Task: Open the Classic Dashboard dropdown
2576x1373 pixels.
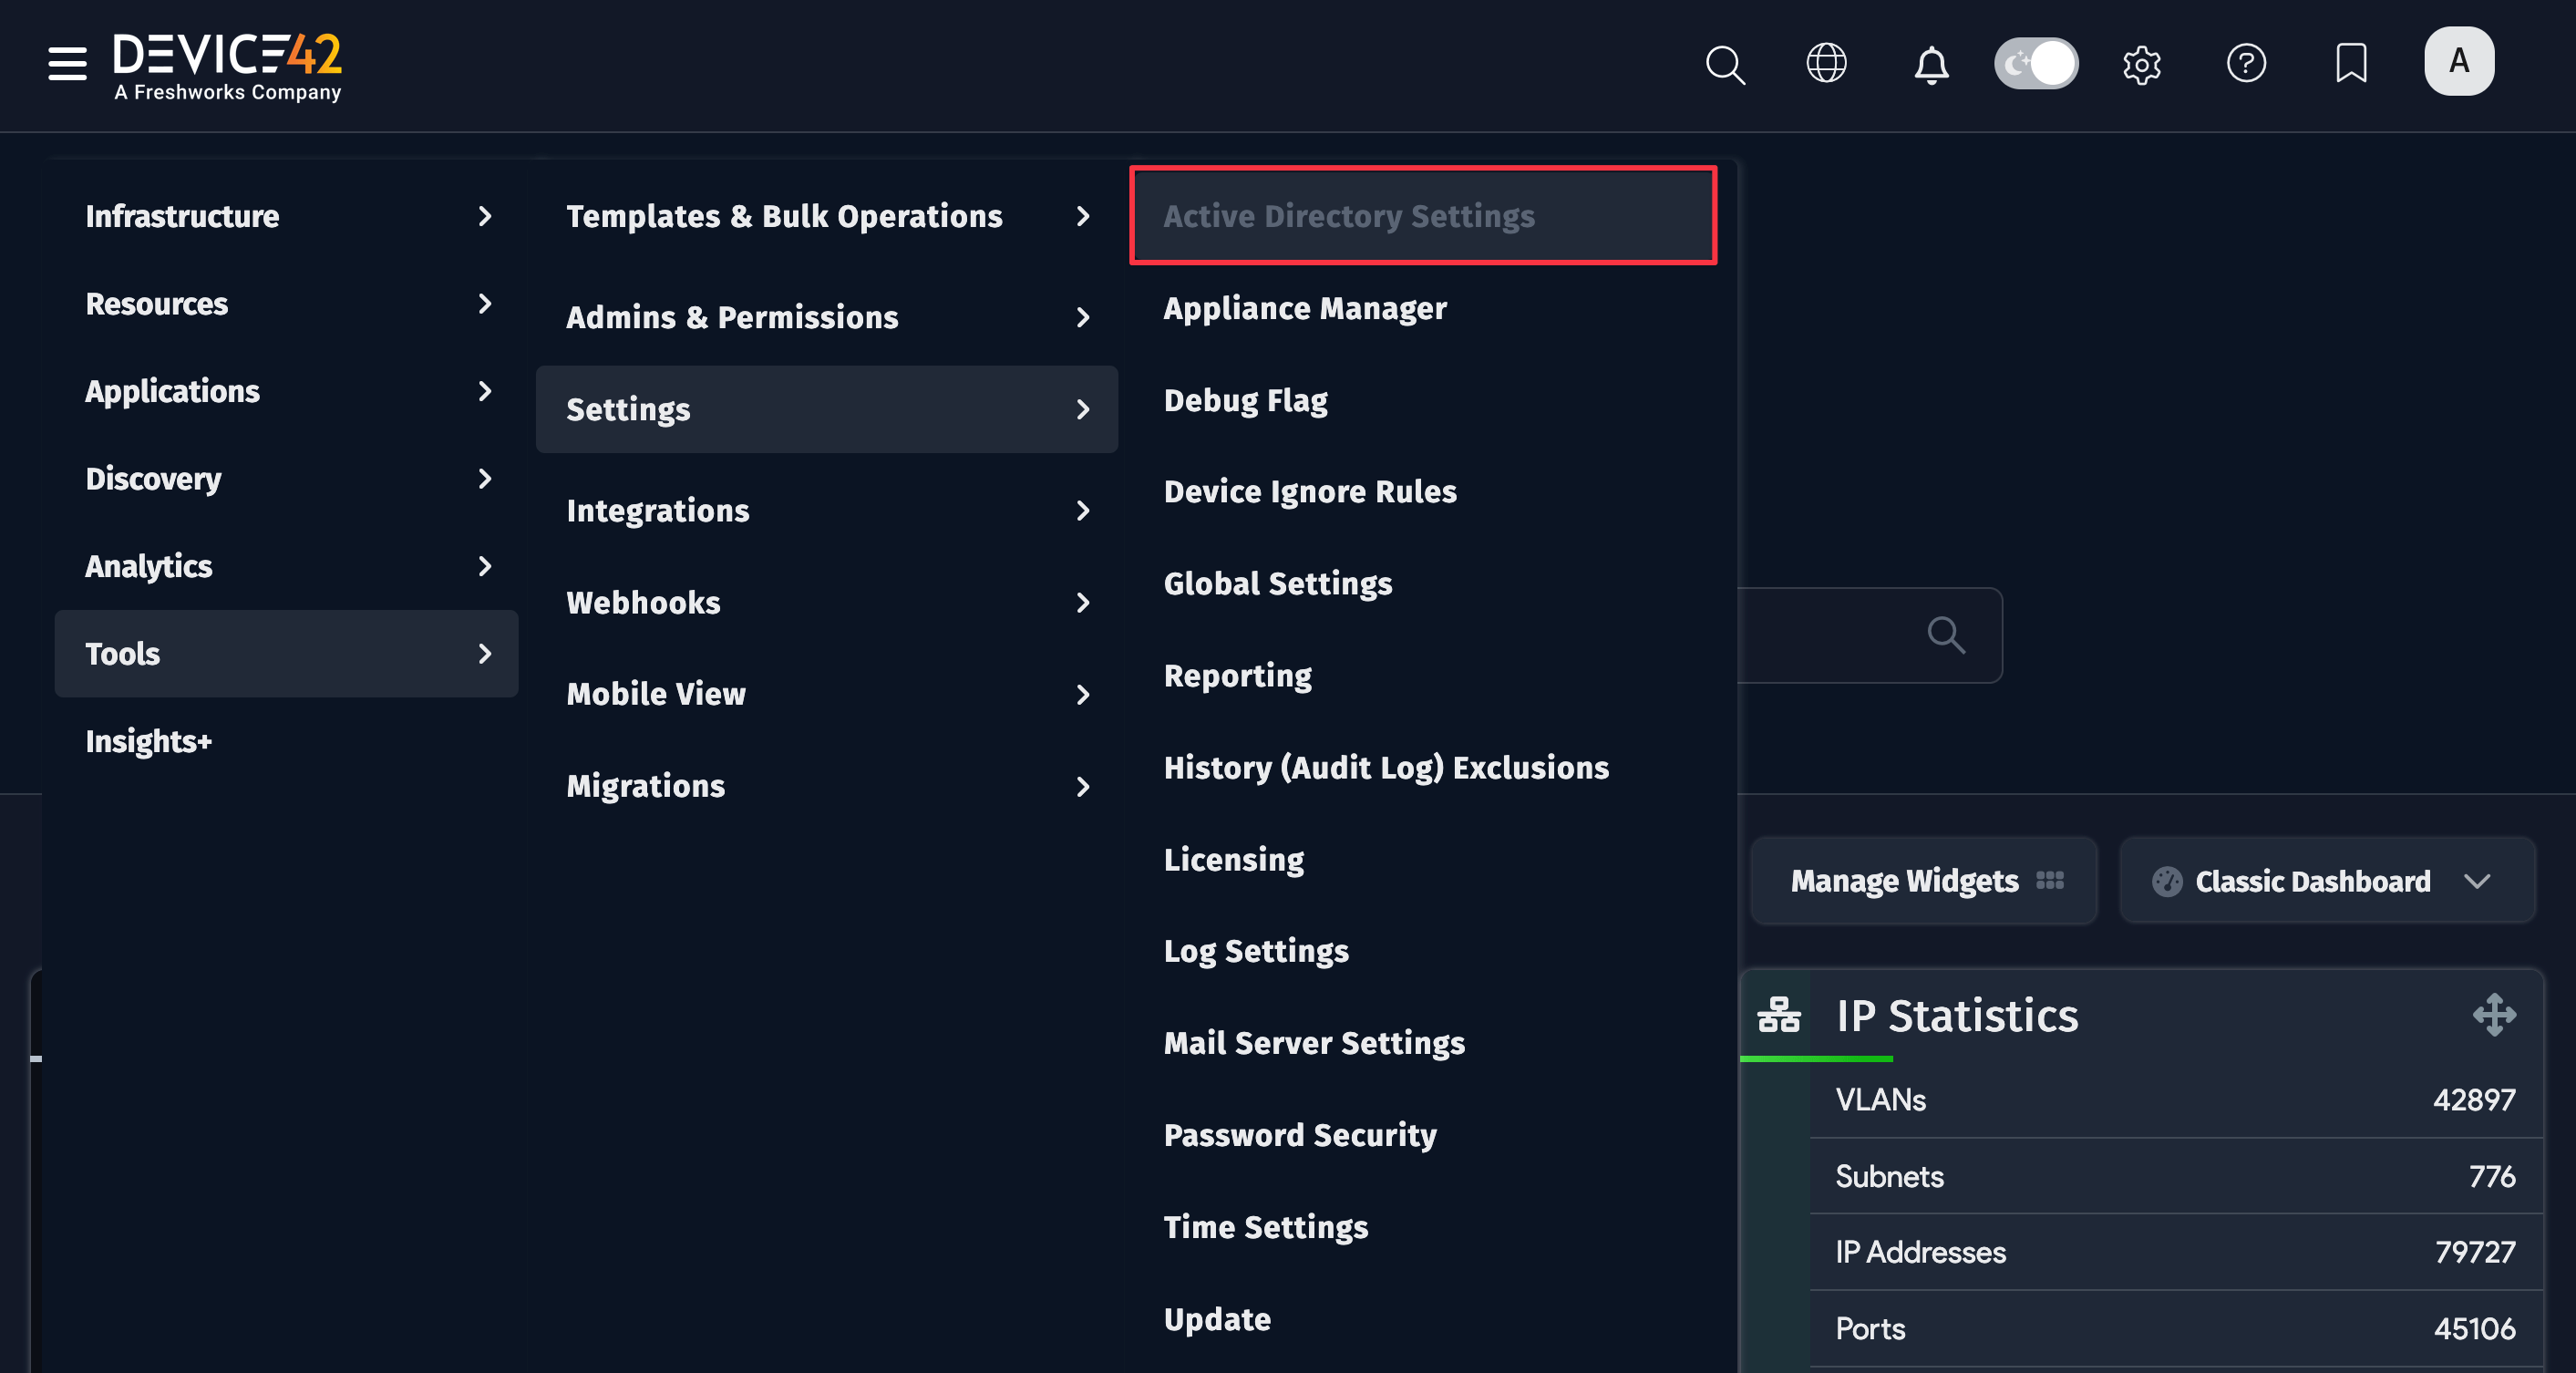Action: [2326, 881]
